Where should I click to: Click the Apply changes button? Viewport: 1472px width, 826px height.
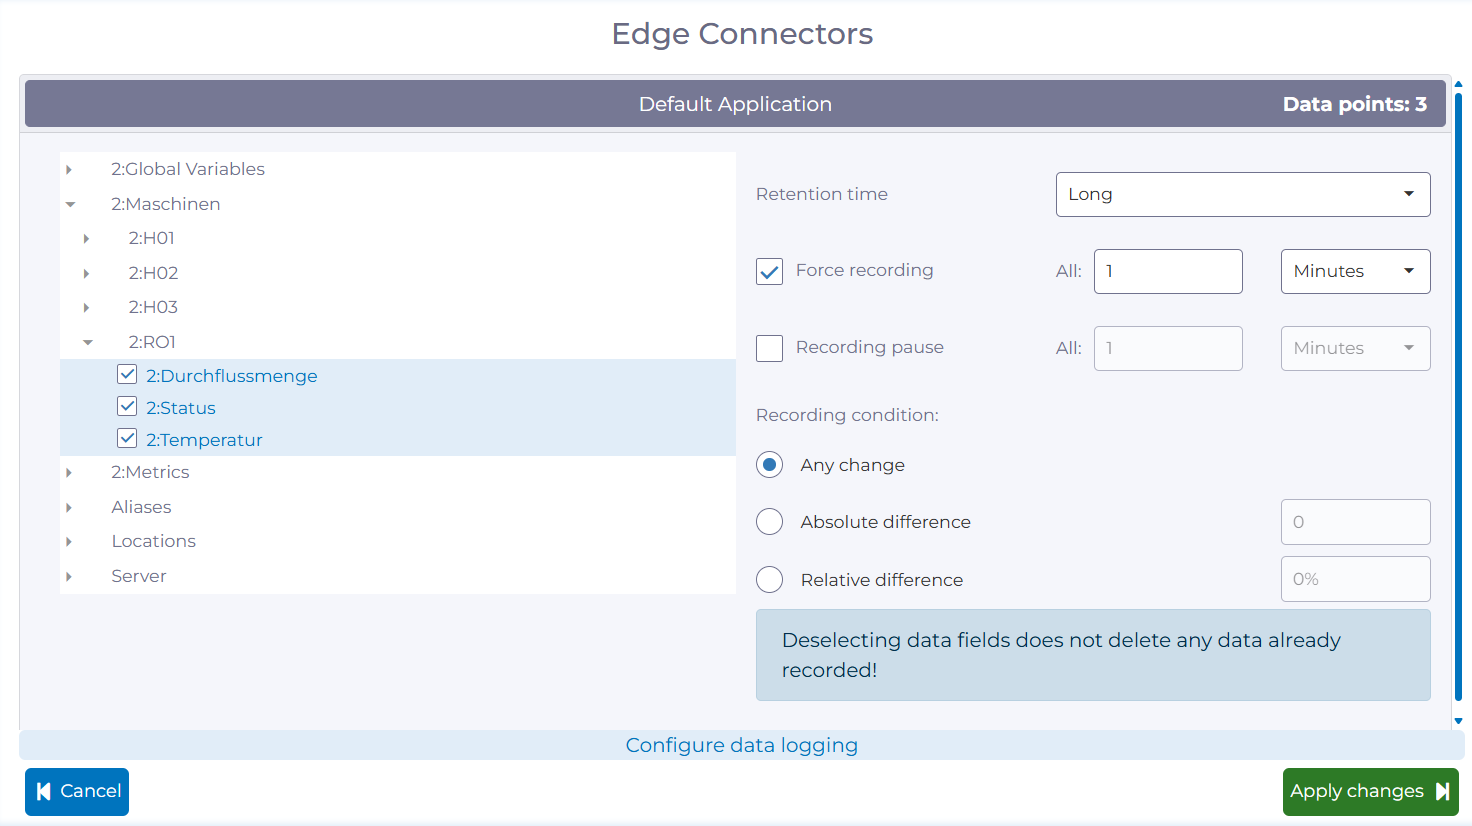[x=1370, y=792]
